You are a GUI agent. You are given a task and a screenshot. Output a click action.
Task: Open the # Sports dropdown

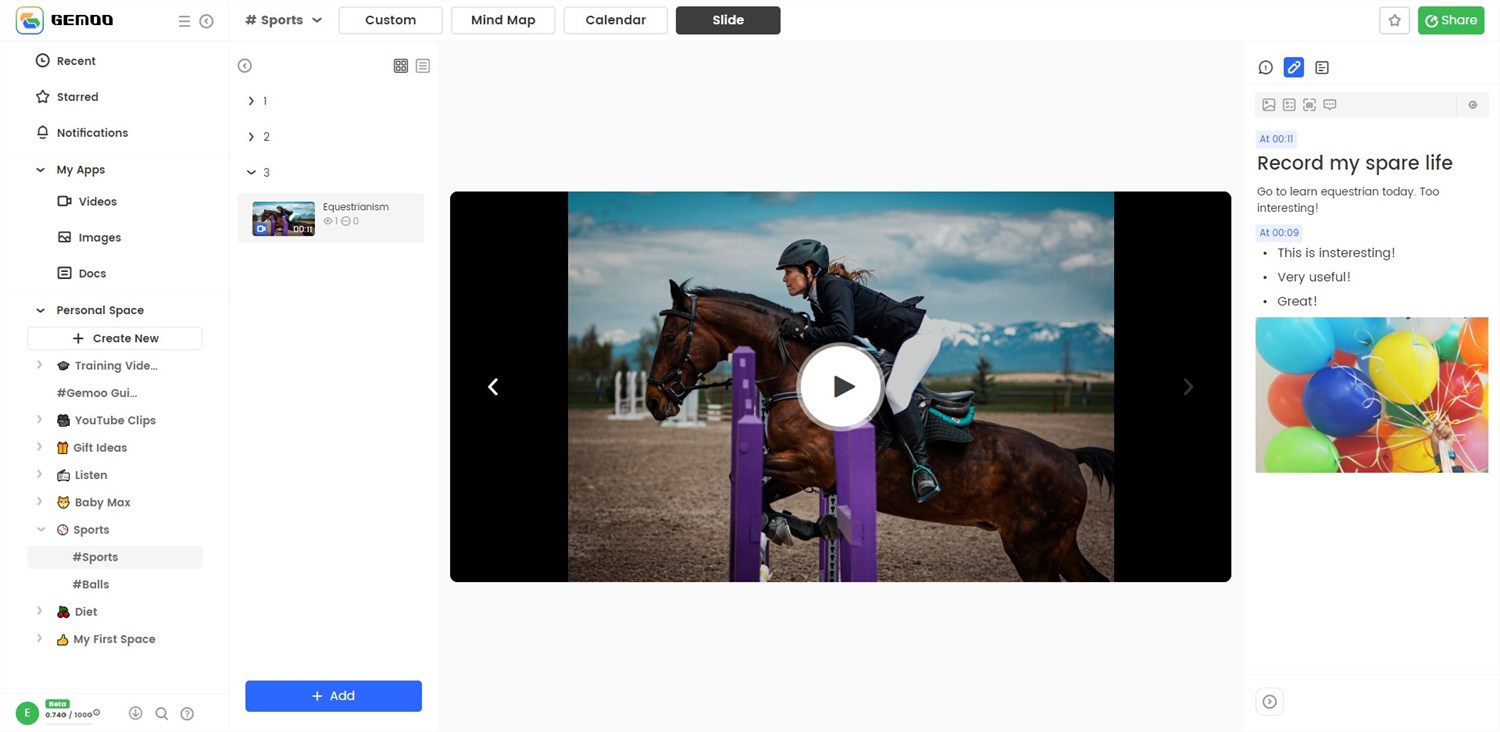tap(284, 20)
